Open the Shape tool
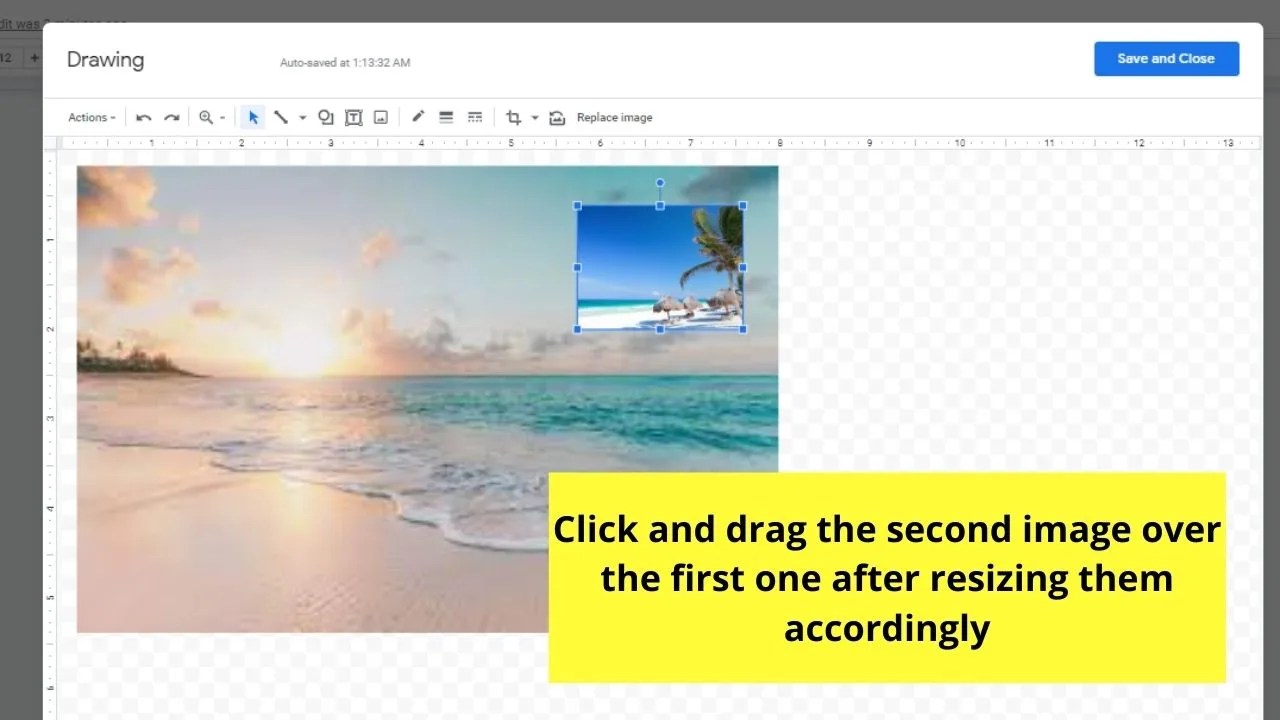This screenshot has width=1280, height=720. click(325, 117)
